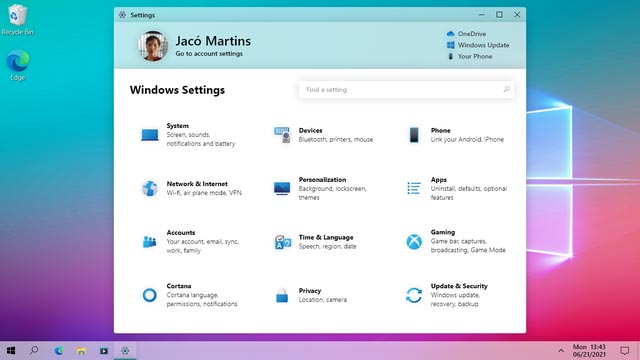Open the Time & Language icon
The width and height of the screenshot is (640, 360).
(x=282, y=242)
